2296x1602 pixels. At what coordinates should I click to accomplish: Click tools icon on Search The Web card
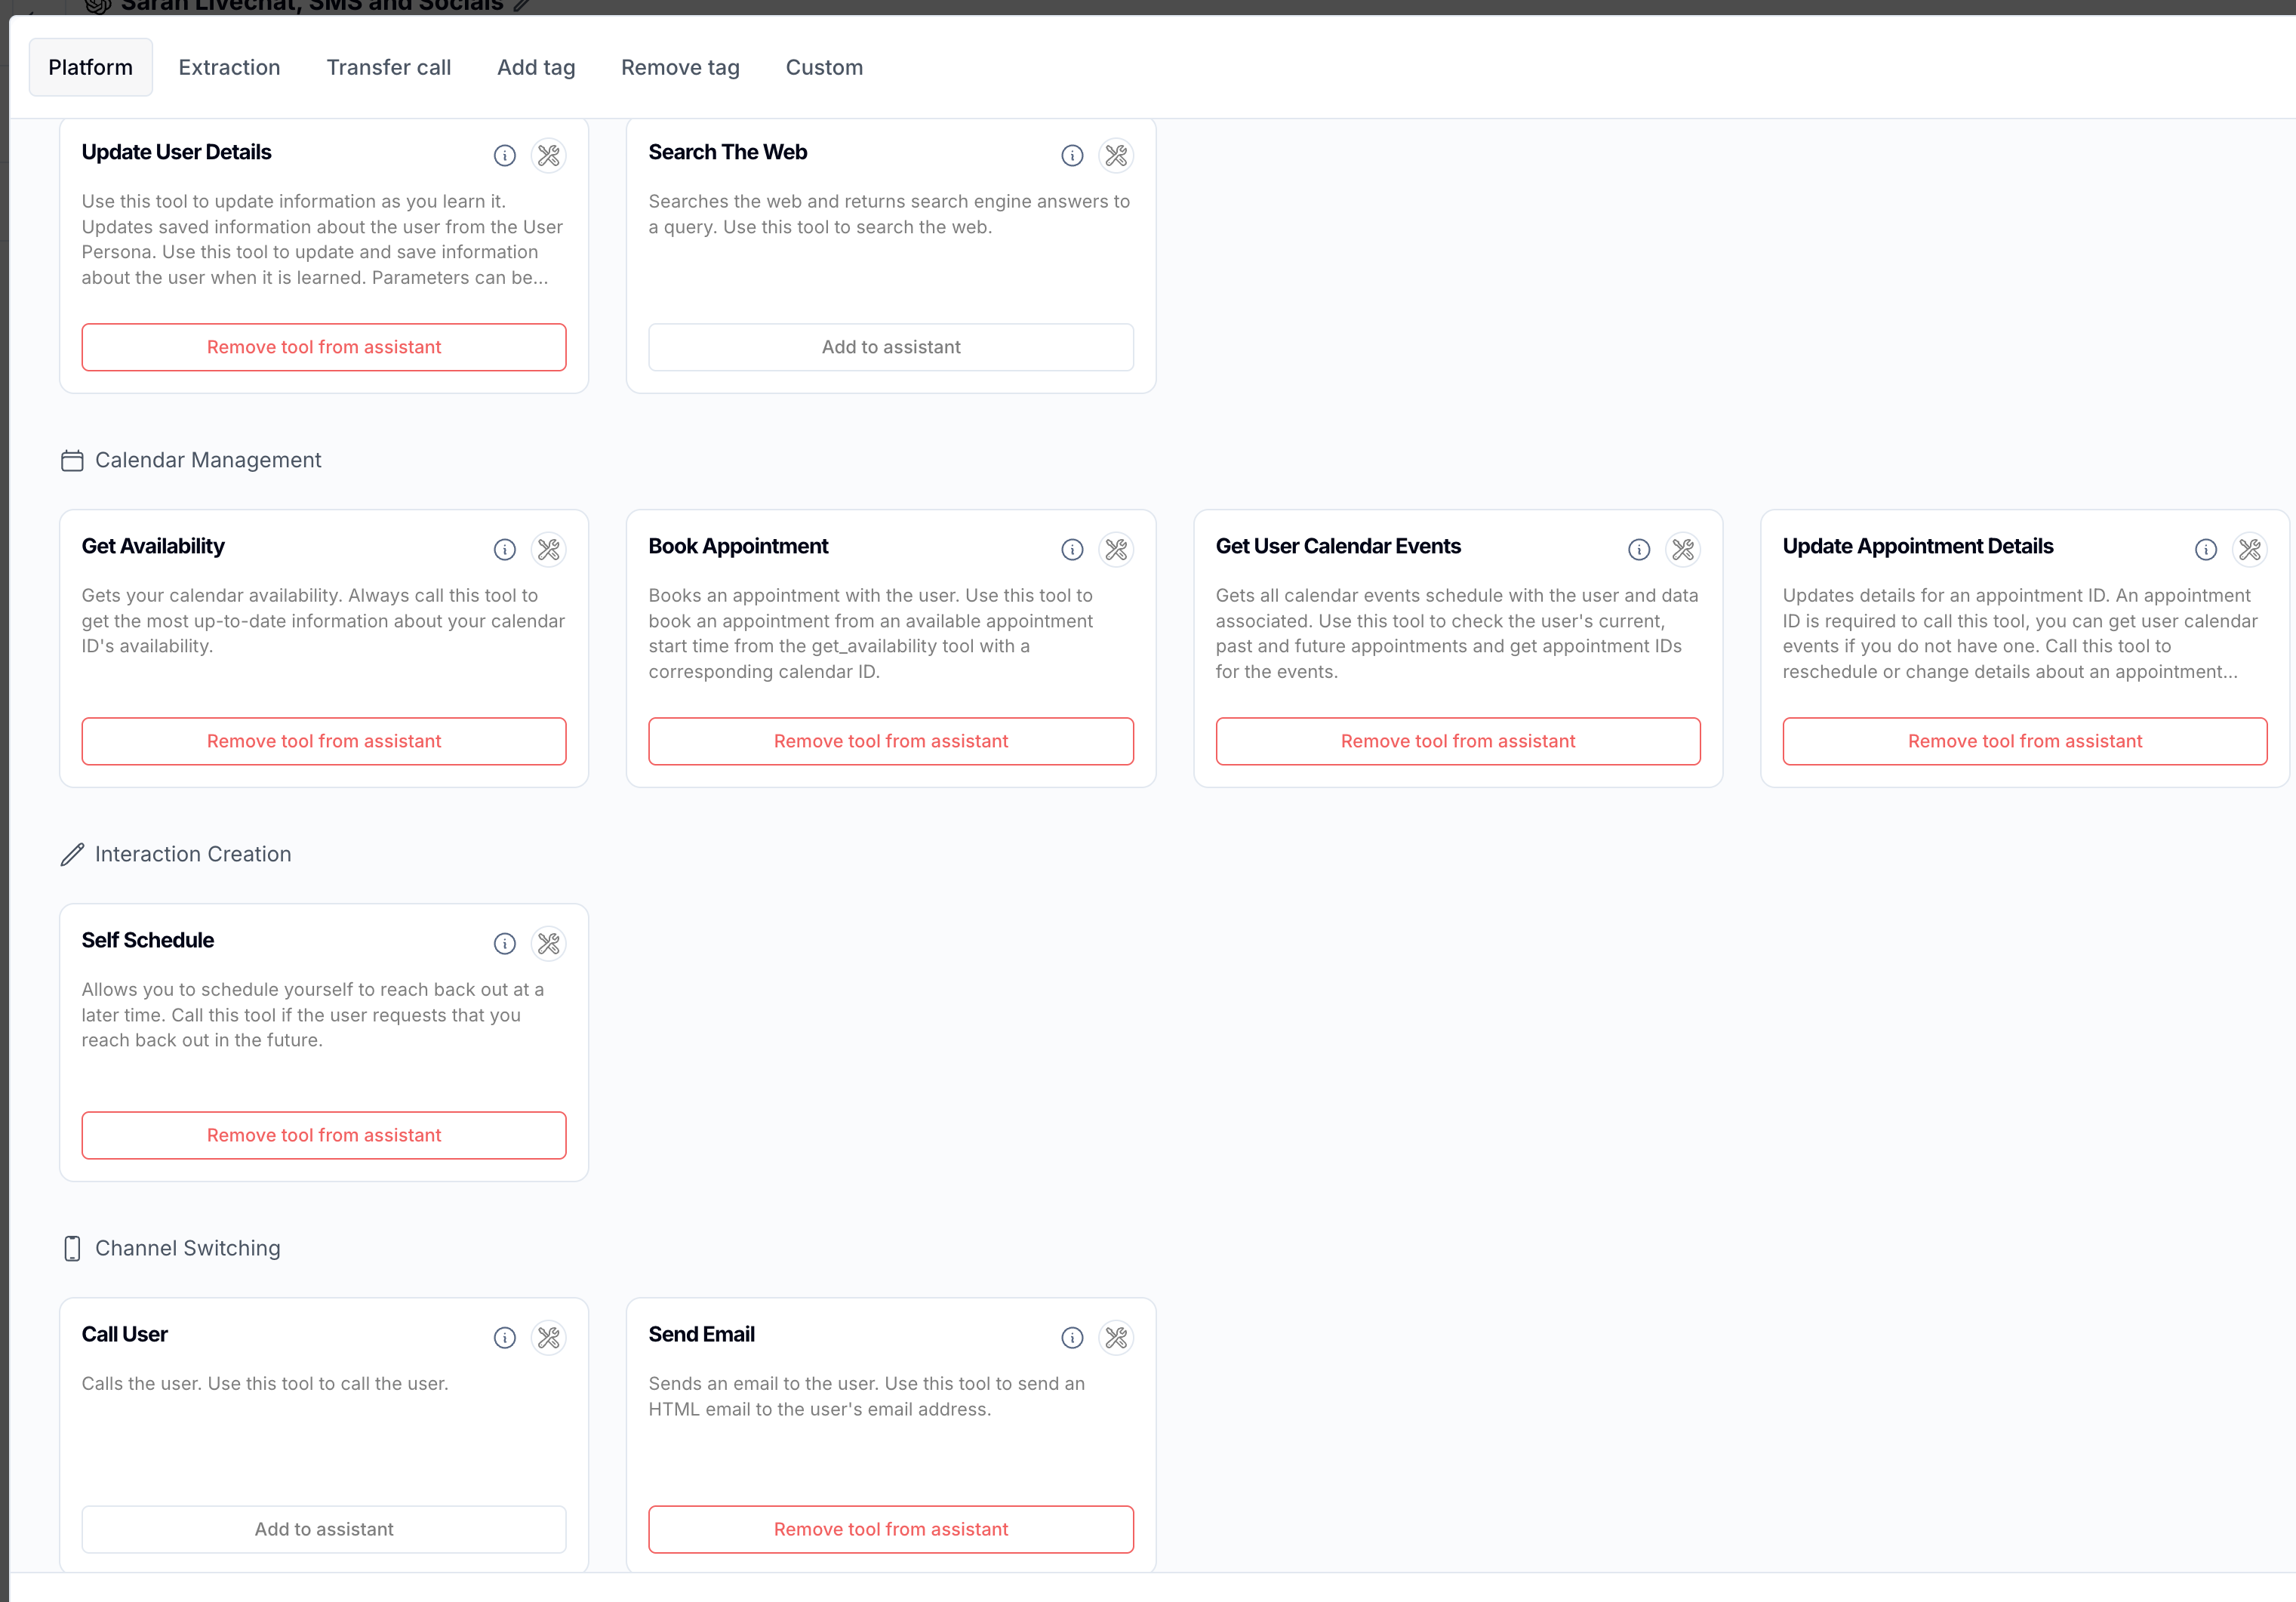[1116, 155]
